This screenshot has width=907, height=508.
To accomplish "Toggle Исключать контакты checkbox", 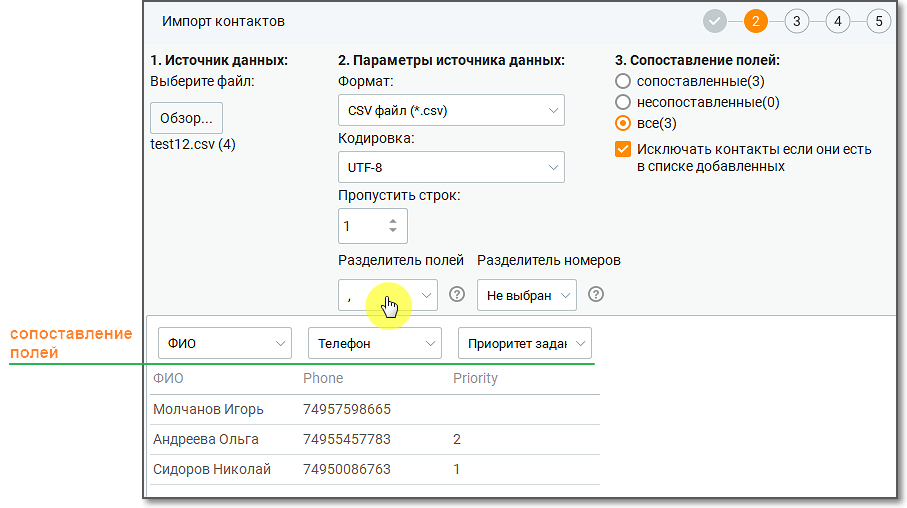I will pyautogui.click(x=622, y=149).
